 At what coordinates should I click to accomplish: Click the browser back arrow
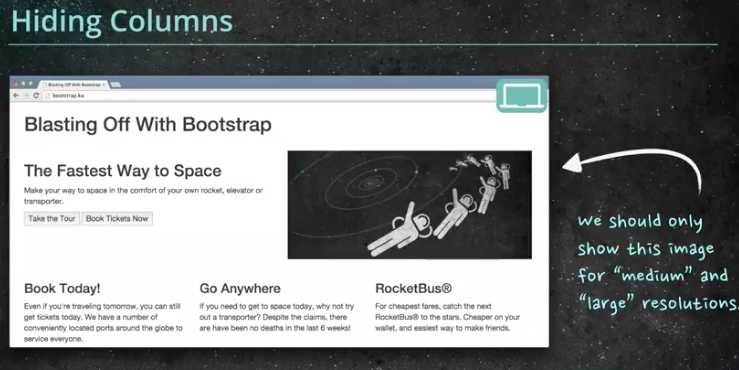tap(16, 95)
